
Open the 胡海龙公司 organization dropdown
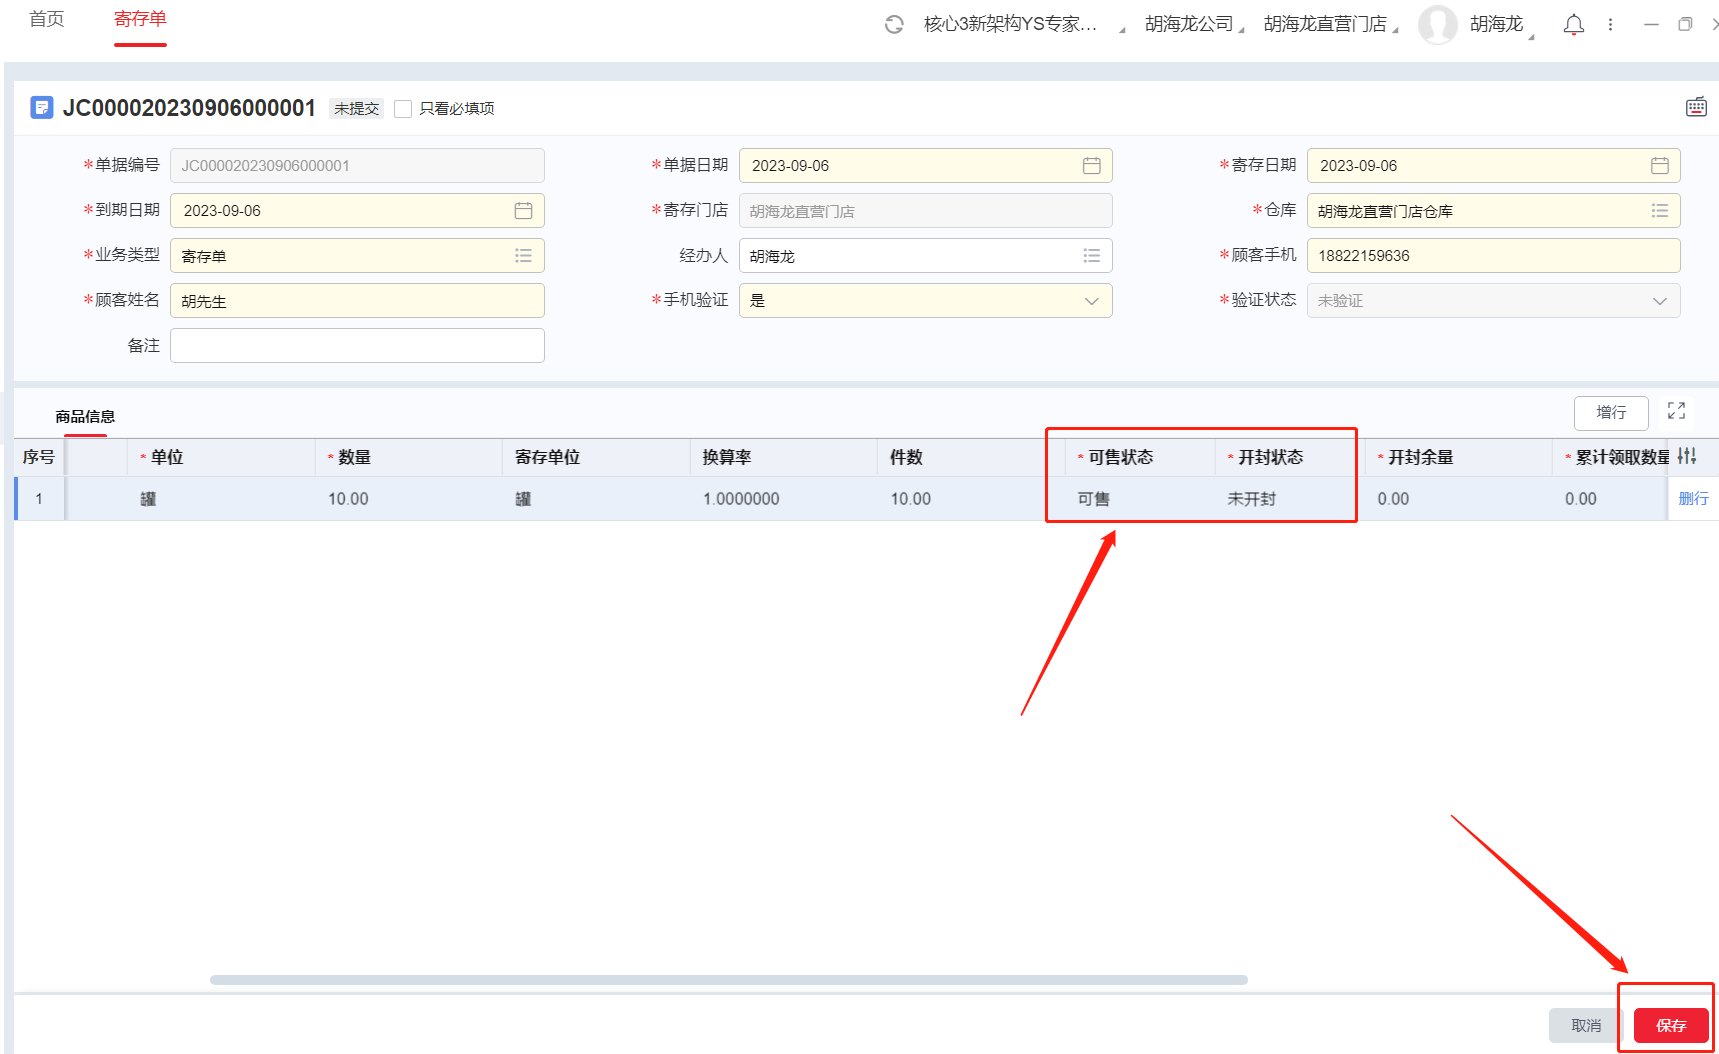click(x=1194, y=24)
